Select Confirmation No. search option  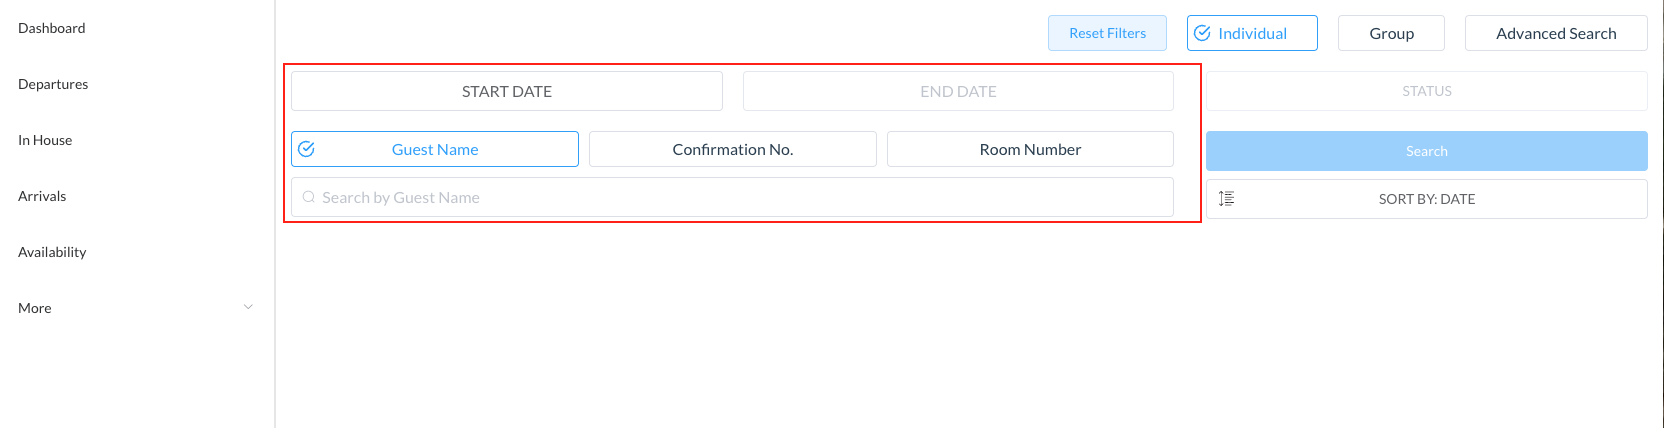tap(732, 149)
